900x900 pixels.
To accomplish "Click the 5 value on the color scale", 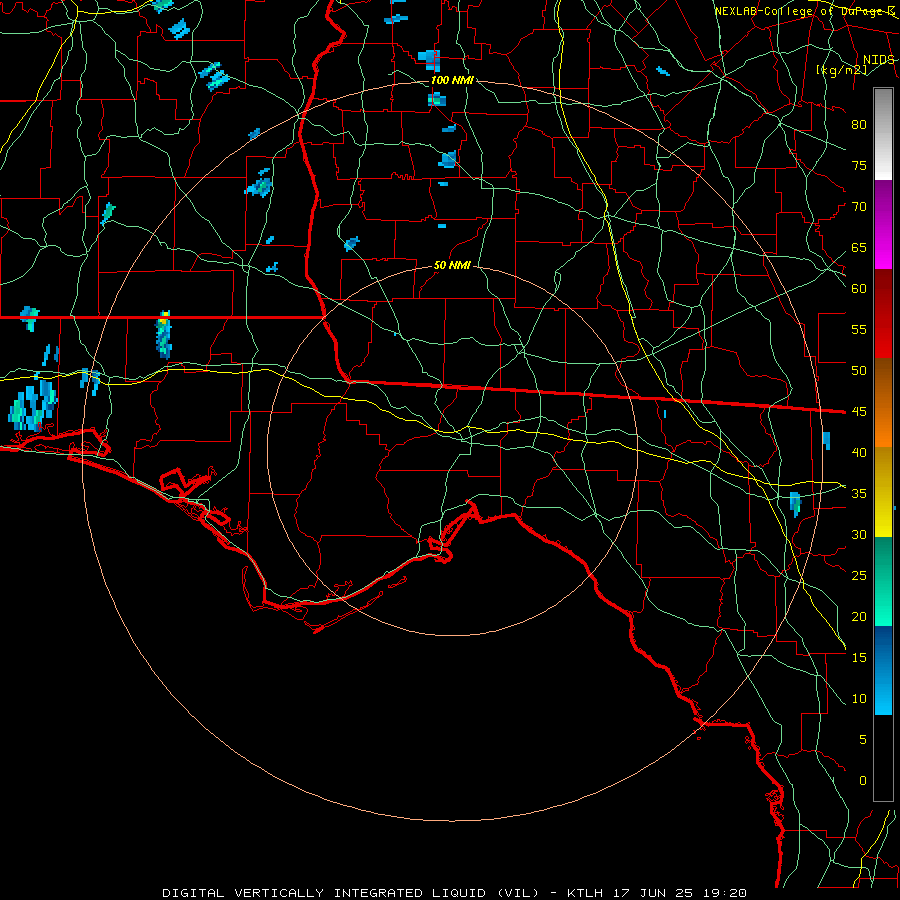I will click(x=863, y=739).
